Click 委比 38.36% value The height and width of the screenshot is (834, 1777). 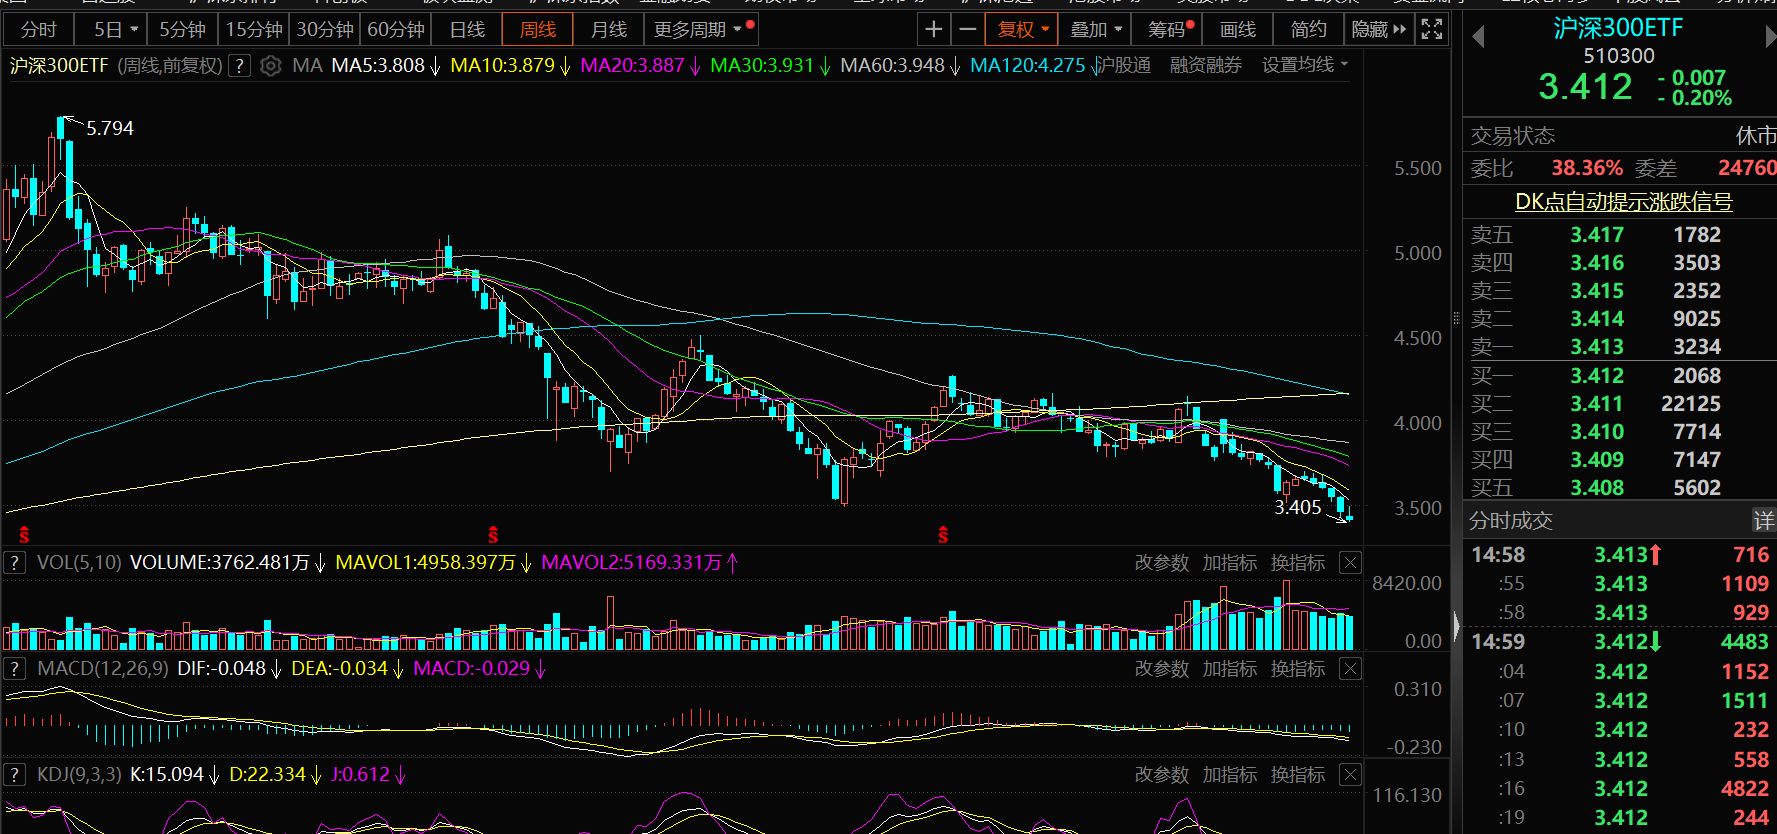[1587, 168]
